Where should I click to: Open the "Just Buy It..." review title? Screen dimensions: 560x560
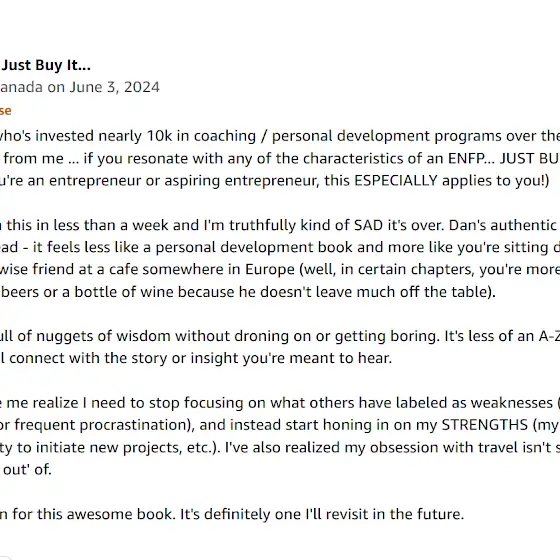tap(46, 65)
